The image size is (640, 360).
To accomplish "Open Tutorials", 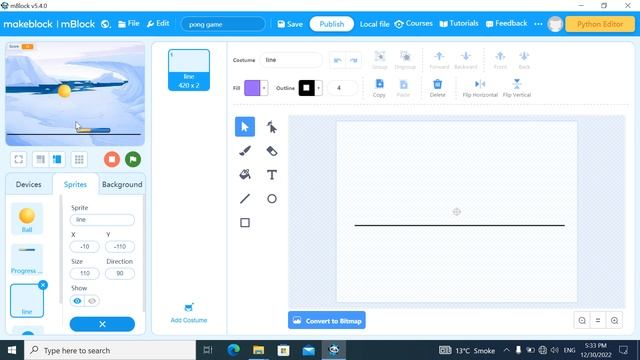I will click(459, 24).
